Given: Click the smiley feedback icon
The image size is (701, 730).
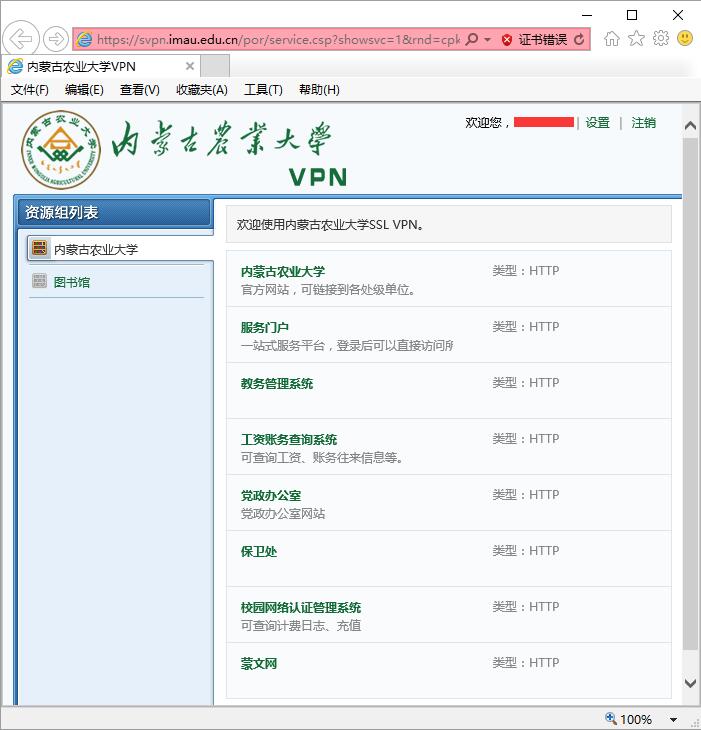Looking at the screenshot, I should (x=685, y=38).
